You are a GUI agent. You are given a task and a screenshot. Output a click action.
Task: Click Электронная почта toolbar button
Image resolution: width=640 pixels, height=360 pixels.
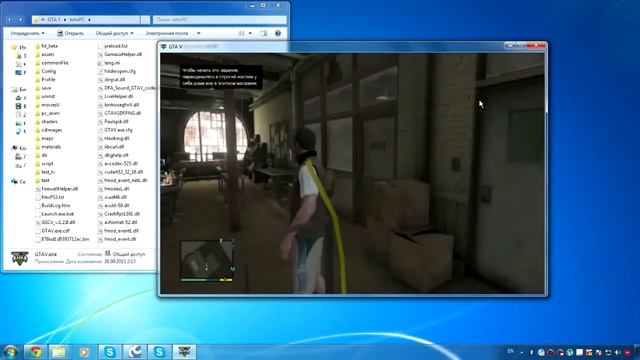167,33
